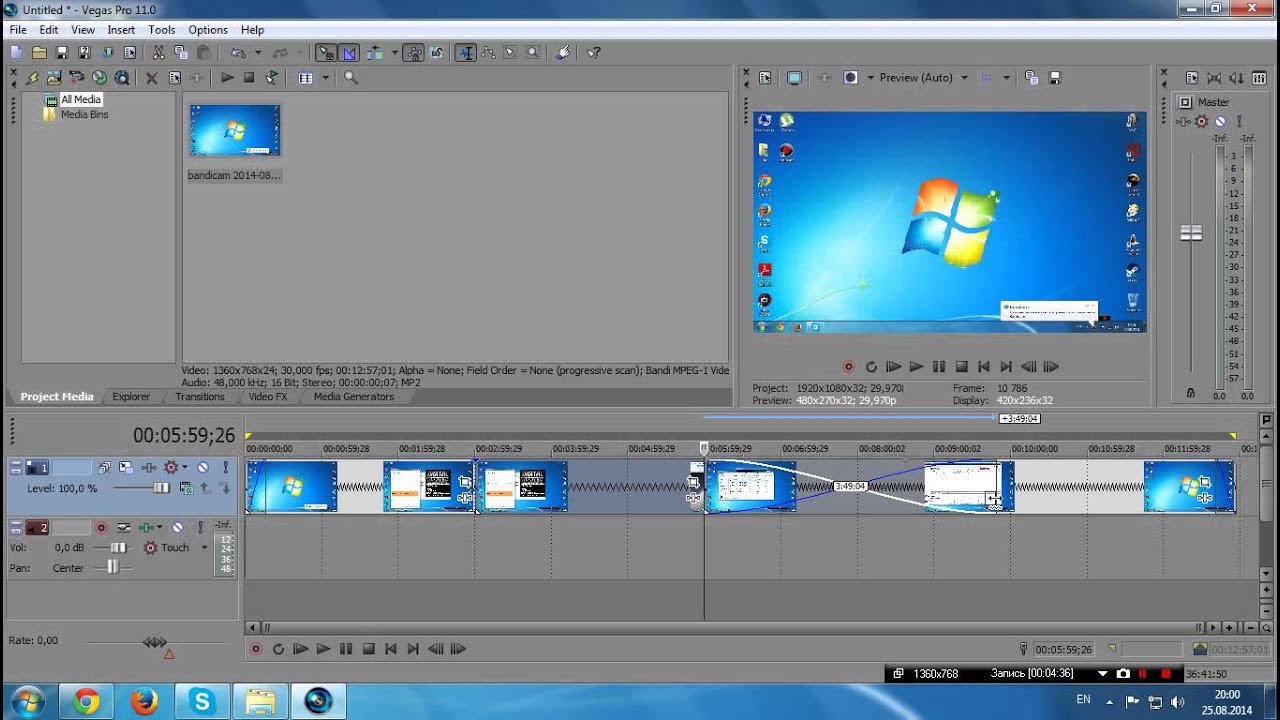This screenshot has height=720, width=1280.
Task: Click Record in the timeline transport bar
Action: [x=255, y=649]
